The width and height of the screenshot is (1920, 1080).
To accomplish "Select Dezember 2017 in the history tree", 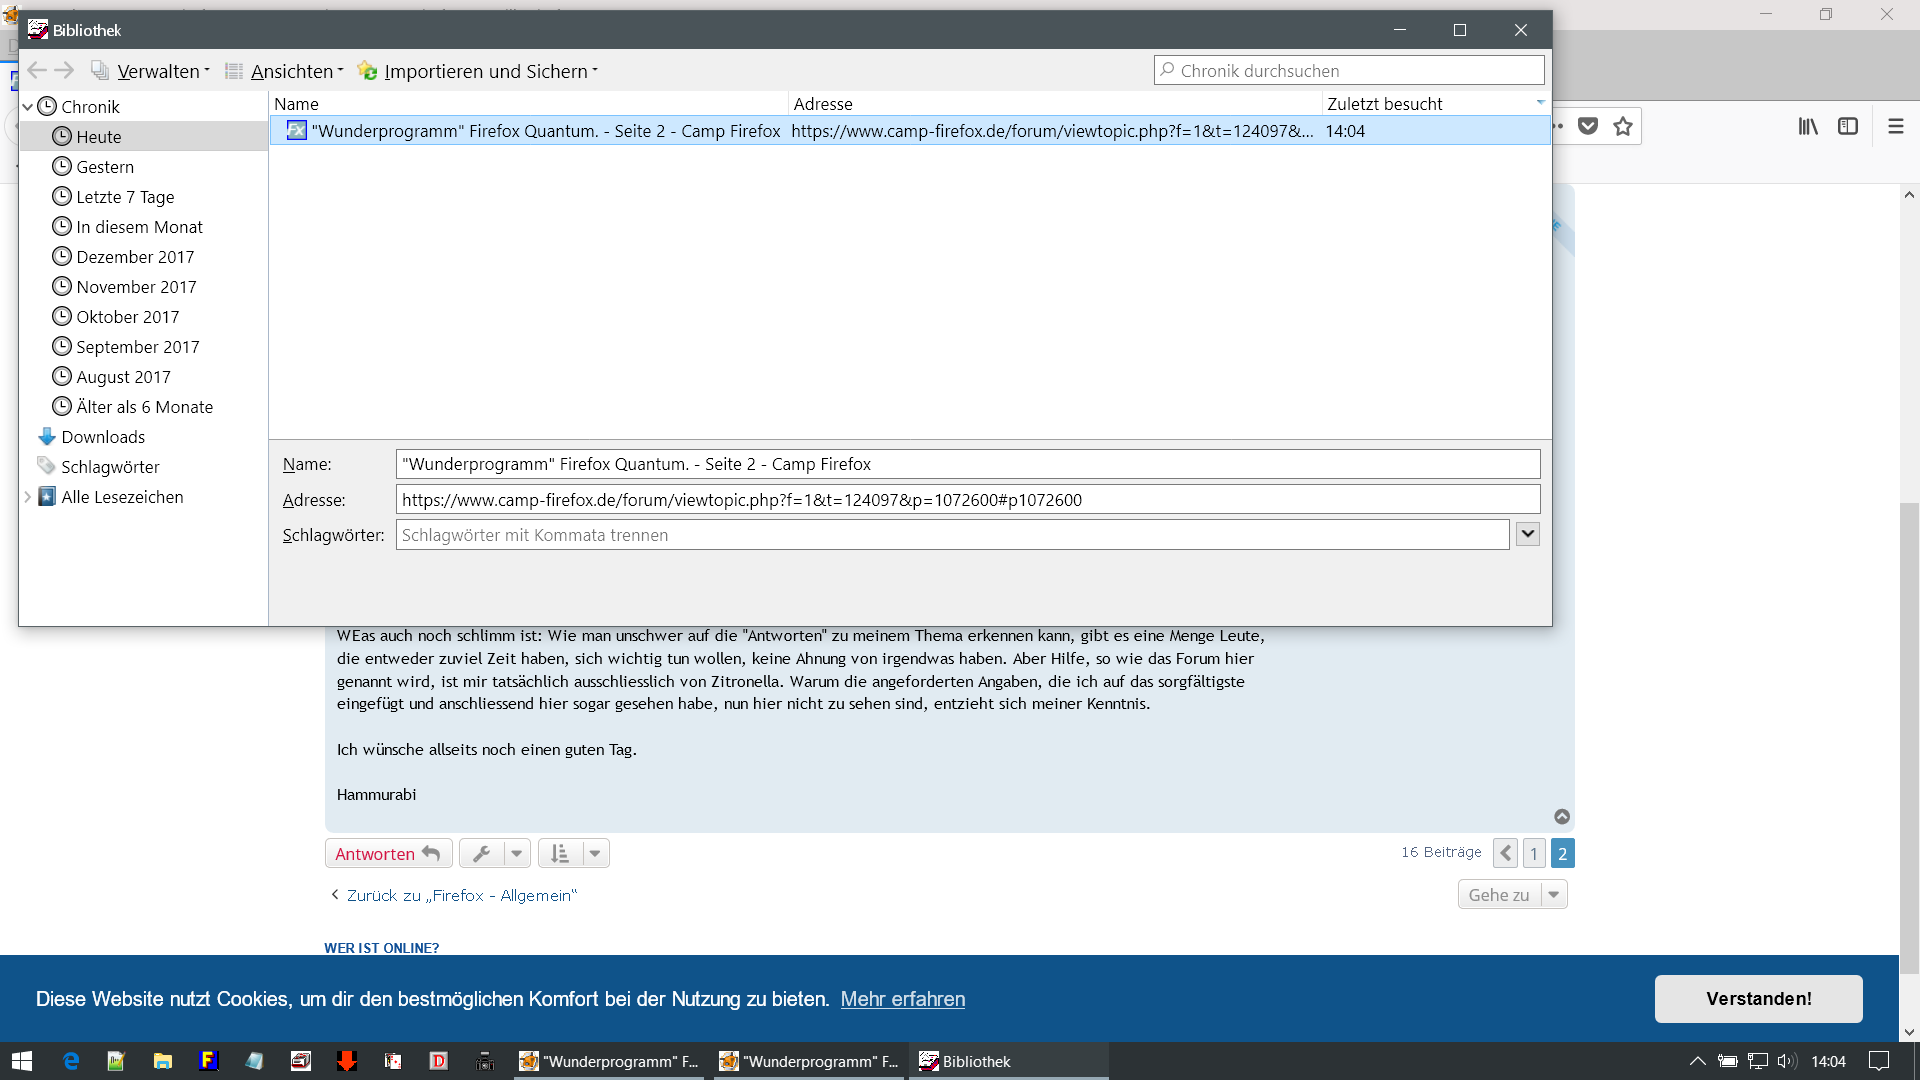I will [135, 257].
